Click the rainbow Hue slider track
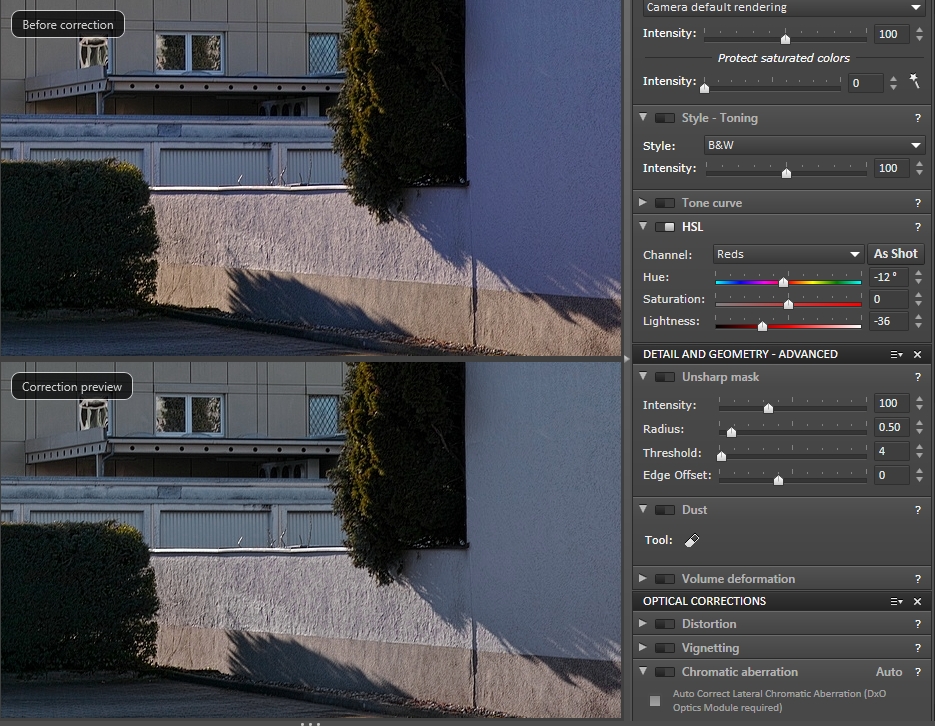 [x=788, y=283]
